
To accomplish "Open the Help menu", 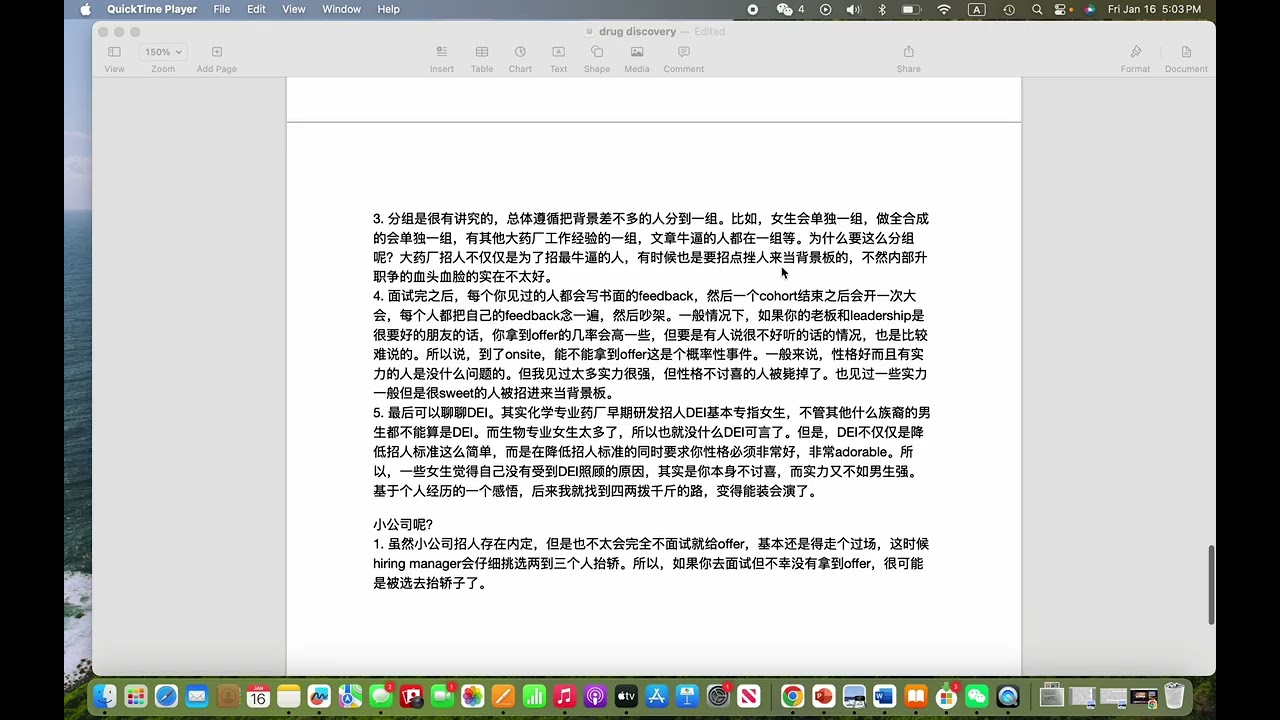I will pyautogui.click(x=388, y=9).
